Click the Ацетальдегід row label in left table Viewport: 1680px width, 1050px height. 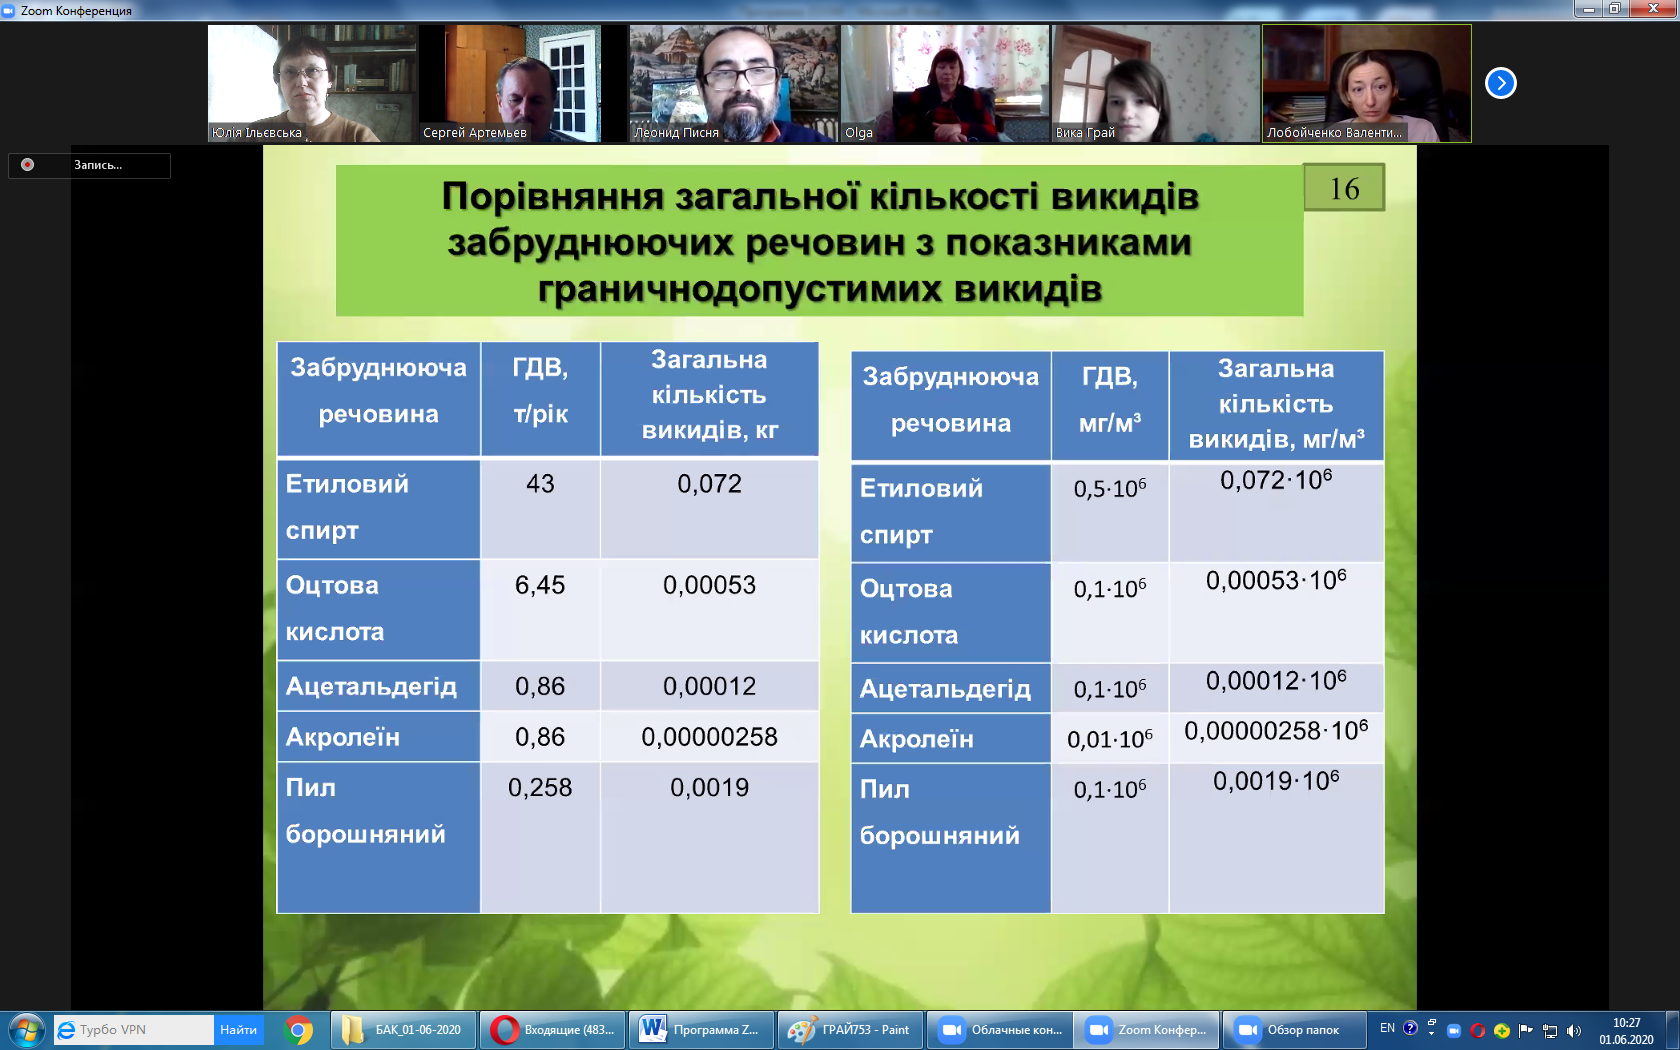(x=371, y=686)
